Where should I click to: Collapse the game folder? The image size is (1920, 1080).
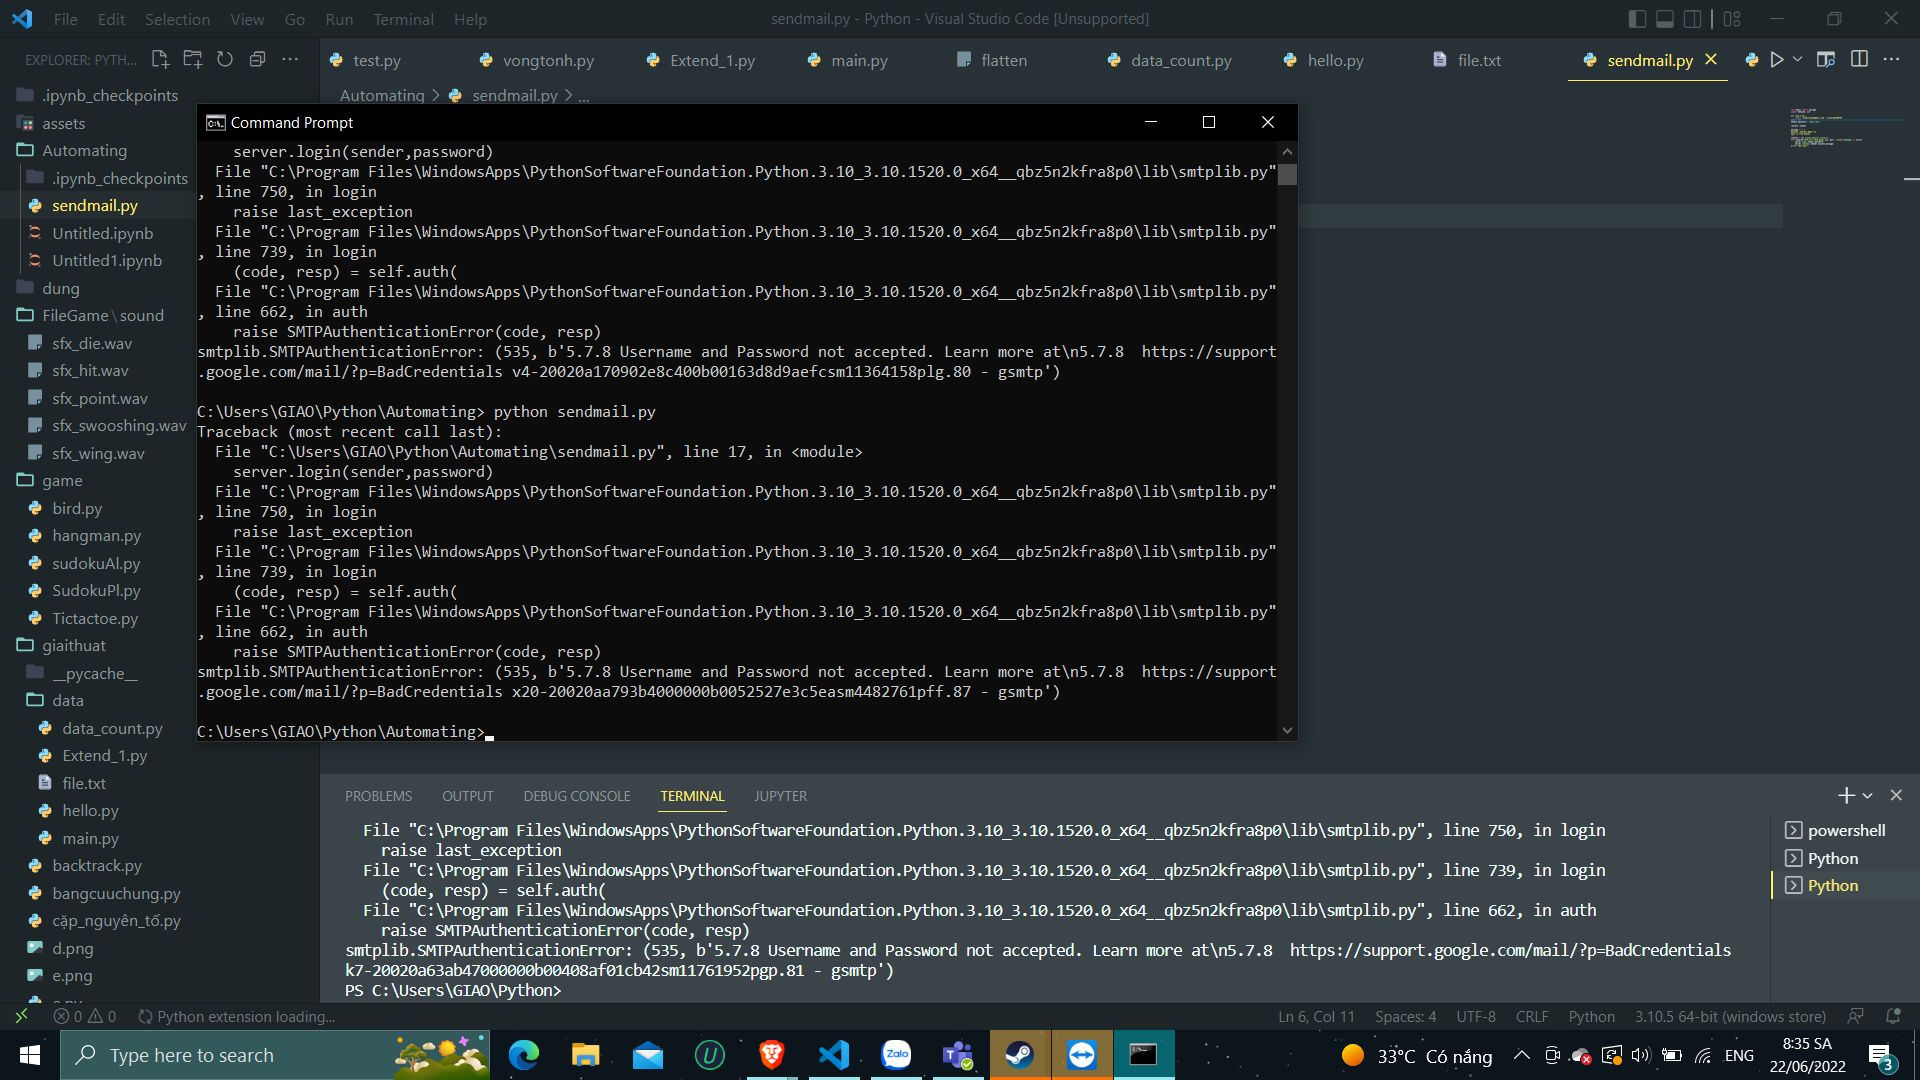pos(62,480)
